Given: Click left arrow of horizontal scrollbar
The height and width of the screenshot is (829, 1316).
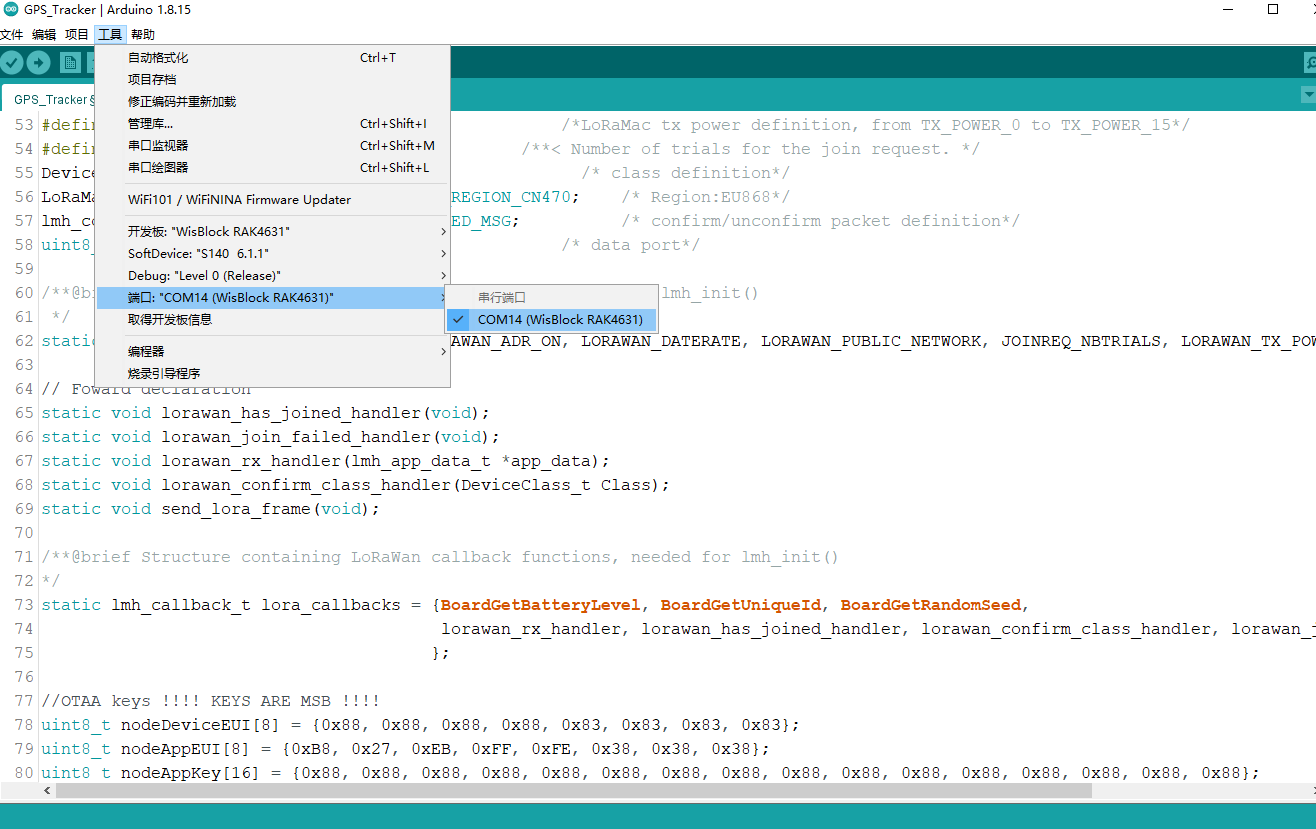Looking at the screenshot, I should point(48,790).
